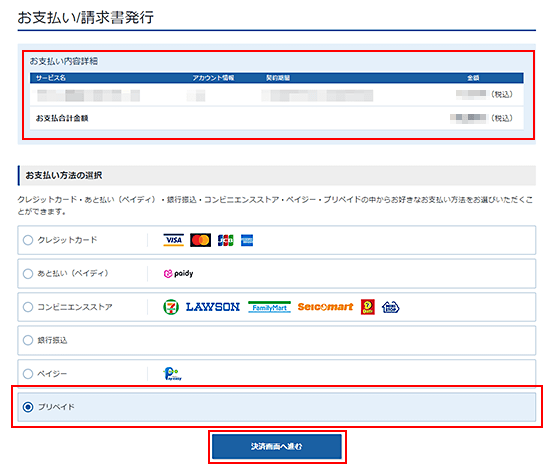Click the 決済画面へ進む button
550x474 pixels.
click(277, 447)
